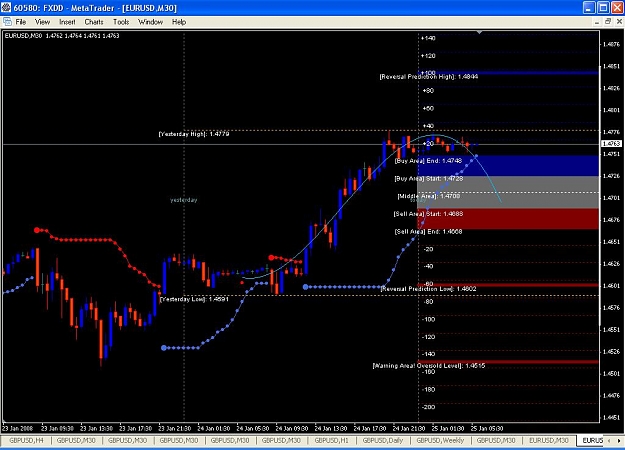Click the Buy Area Start 1.4728 label
The width and height of the screenshot is (625, 450).
coord(428,179)
